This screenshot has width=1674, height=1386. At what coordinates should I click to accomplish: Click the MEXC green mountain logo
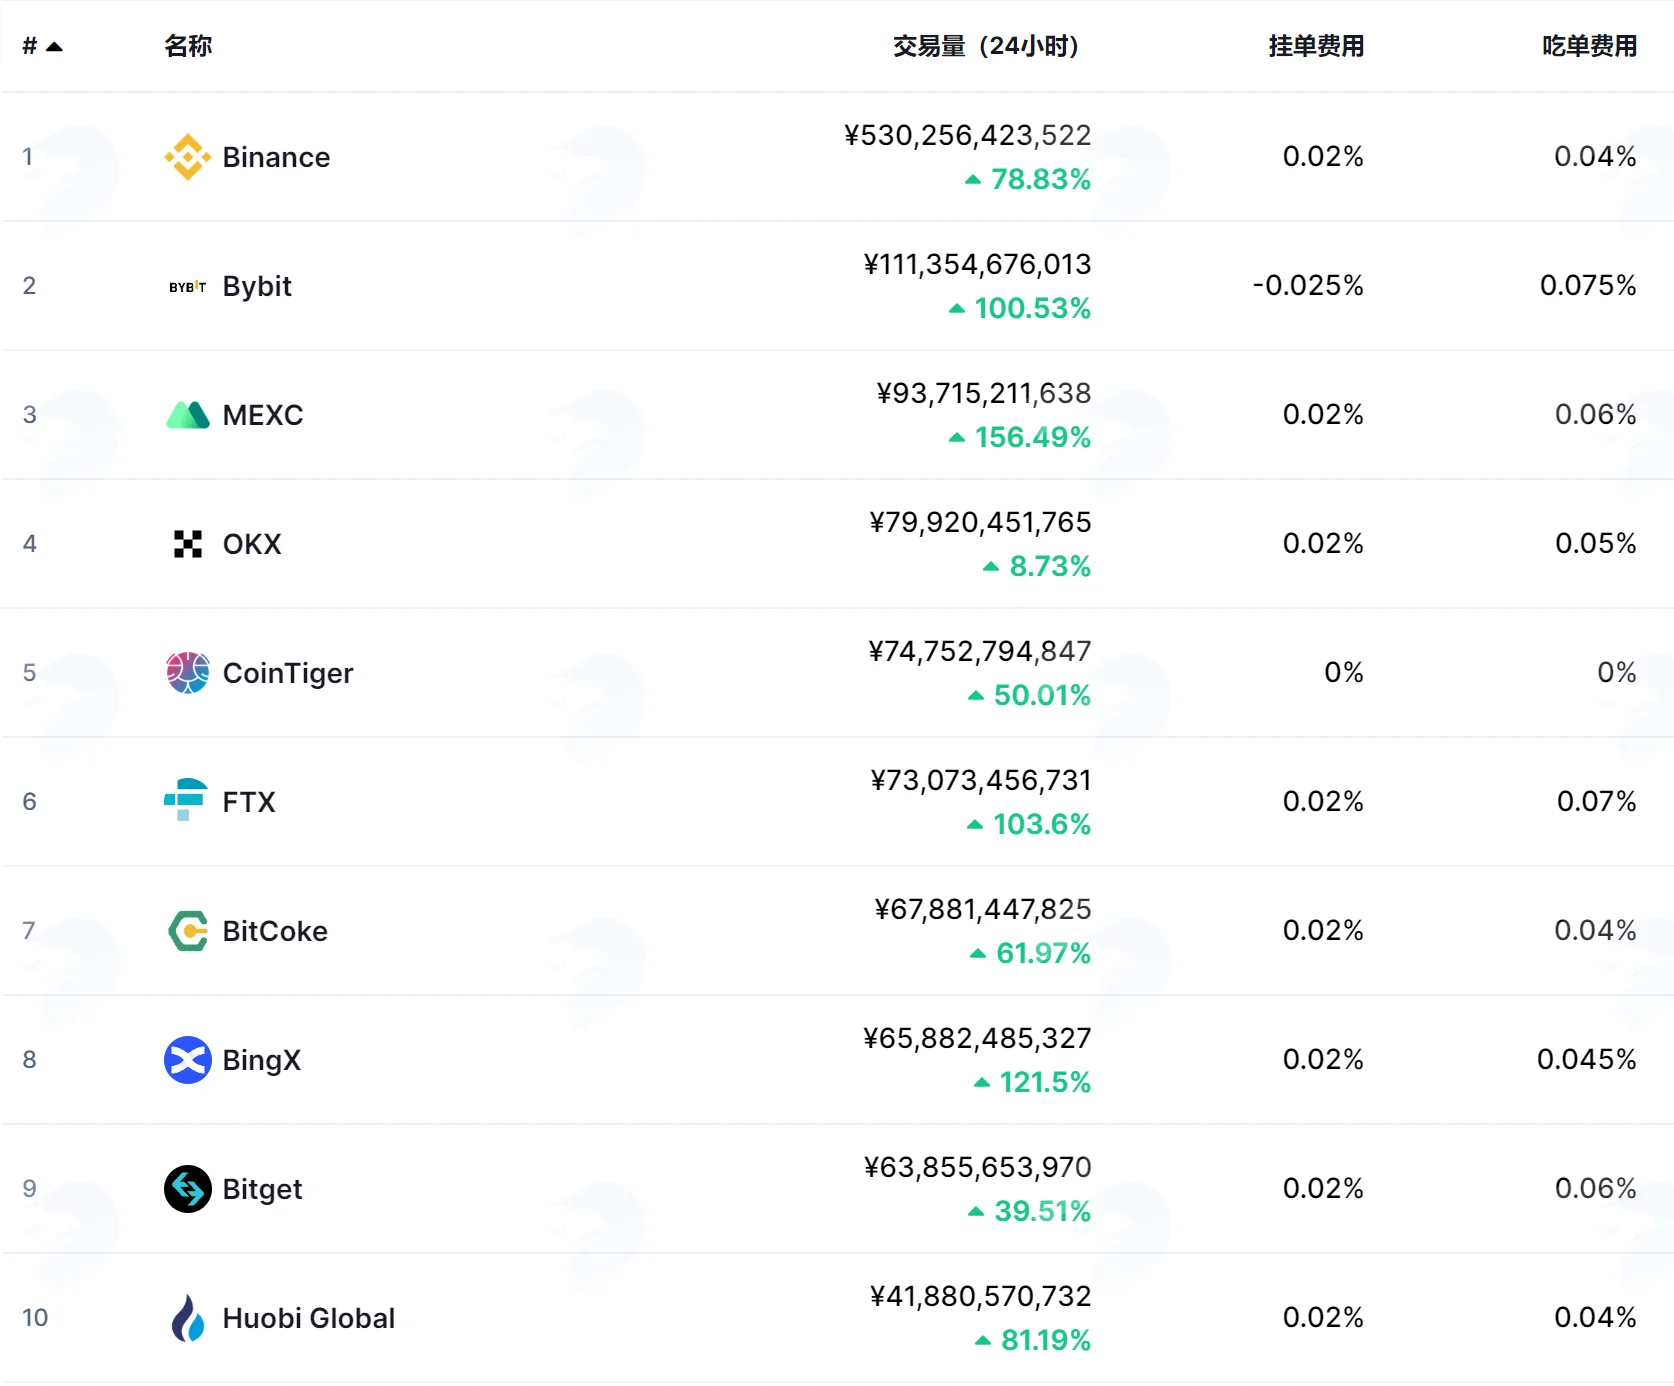click(187, 415)
